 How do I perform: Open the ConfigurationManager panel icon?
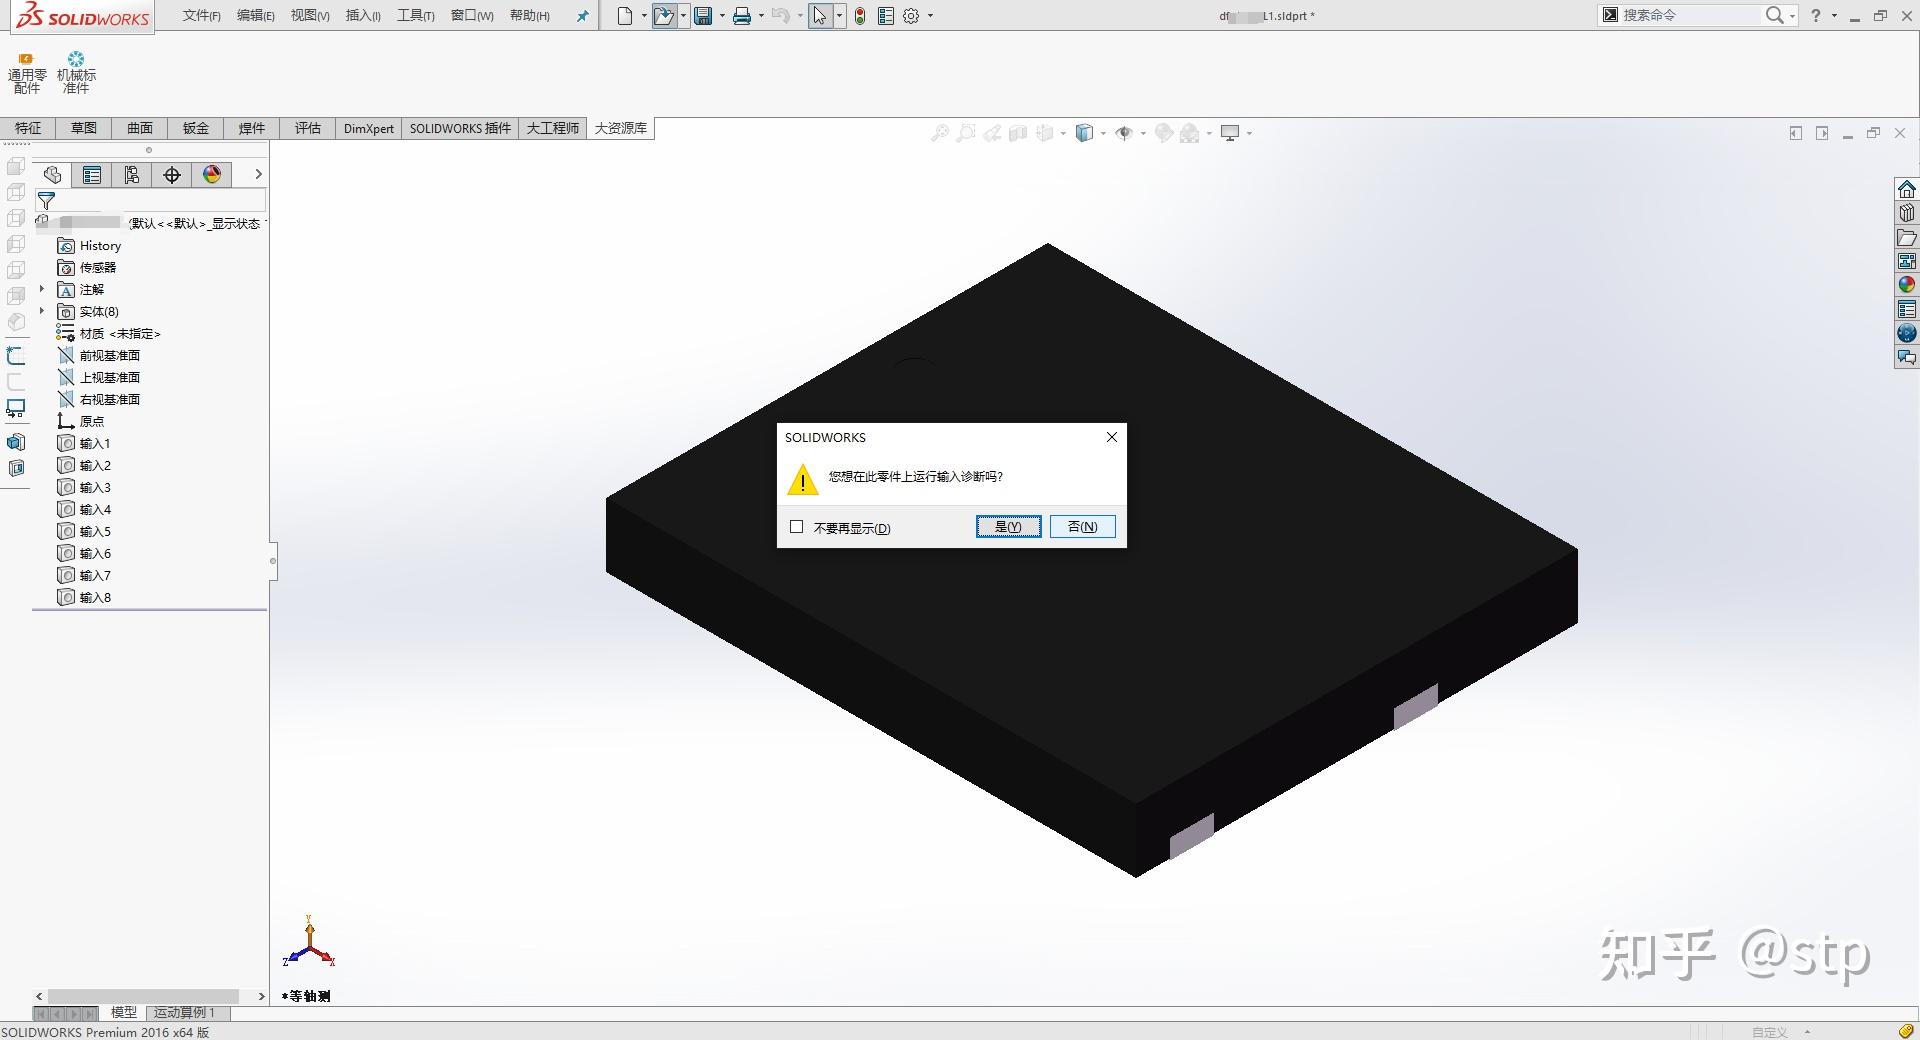point(131,174)
